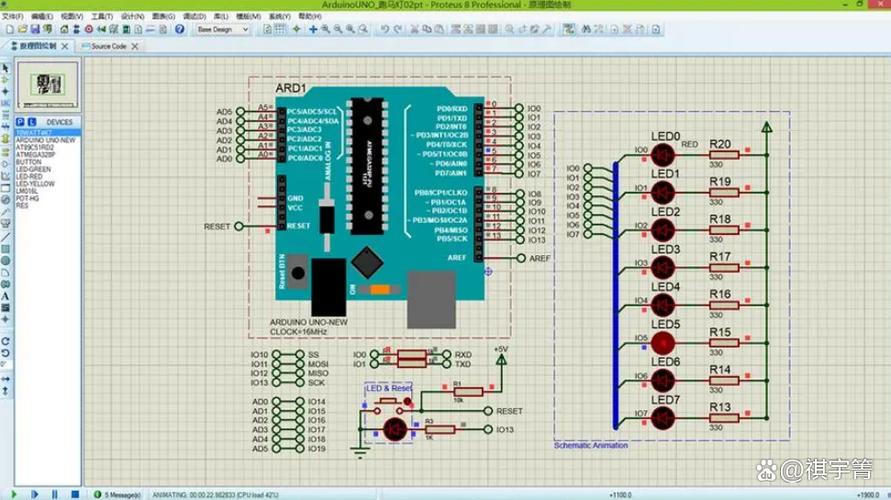Screen dimensions: 891x500
Task: Open the Base Design variant dropdown
Action: tap(222, 30)
